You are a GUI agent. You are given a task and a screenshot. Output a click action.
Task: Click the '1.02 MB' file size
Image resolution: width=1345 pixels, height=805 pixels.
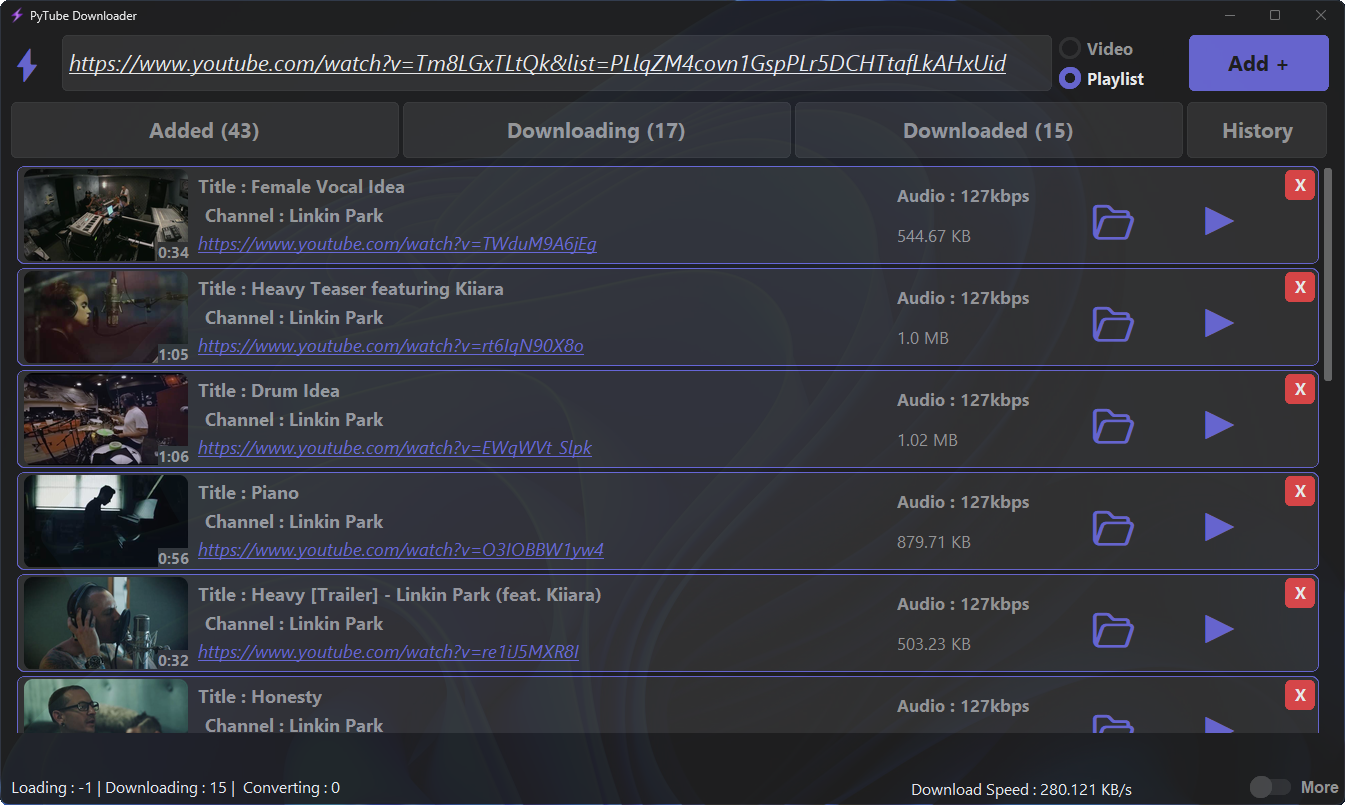pos(927,440)
